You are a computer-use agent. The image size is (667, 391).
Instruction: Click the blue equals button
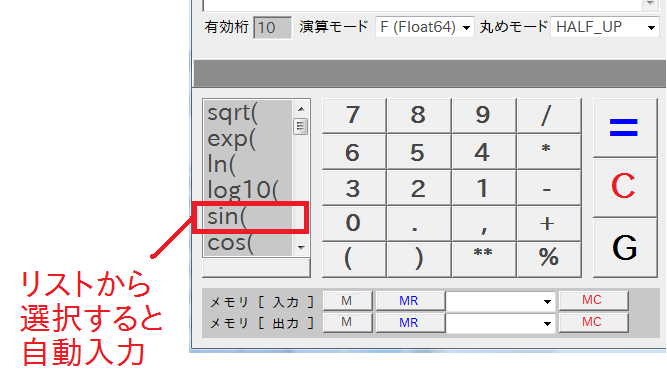click(x=625, y=128)
